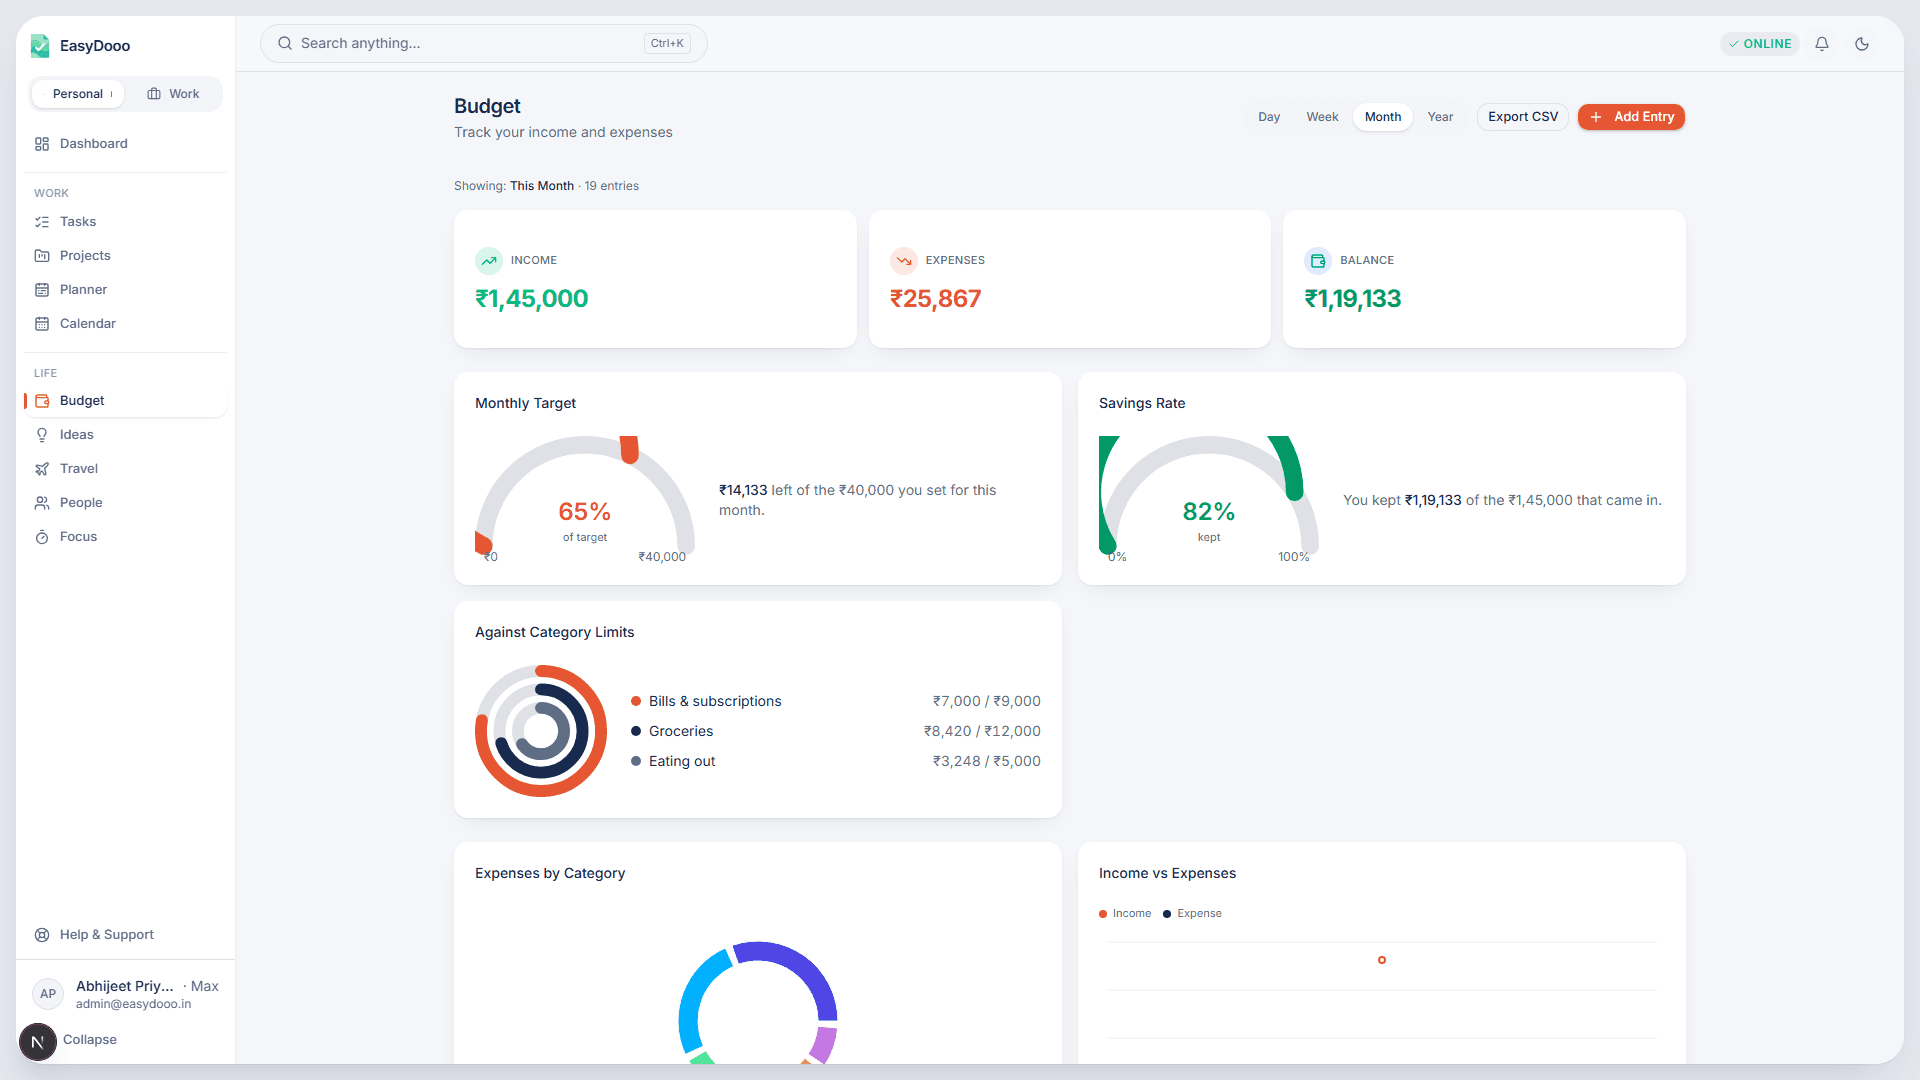Click the EasyDooo logo icon

coord(40,46)
